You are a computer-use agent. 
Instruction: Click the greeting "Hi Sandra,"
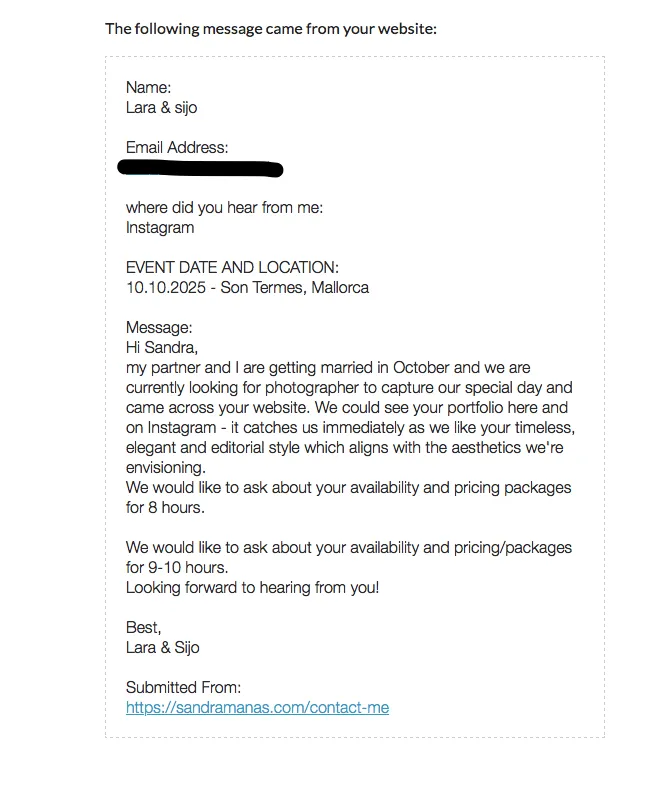point(162,348)
